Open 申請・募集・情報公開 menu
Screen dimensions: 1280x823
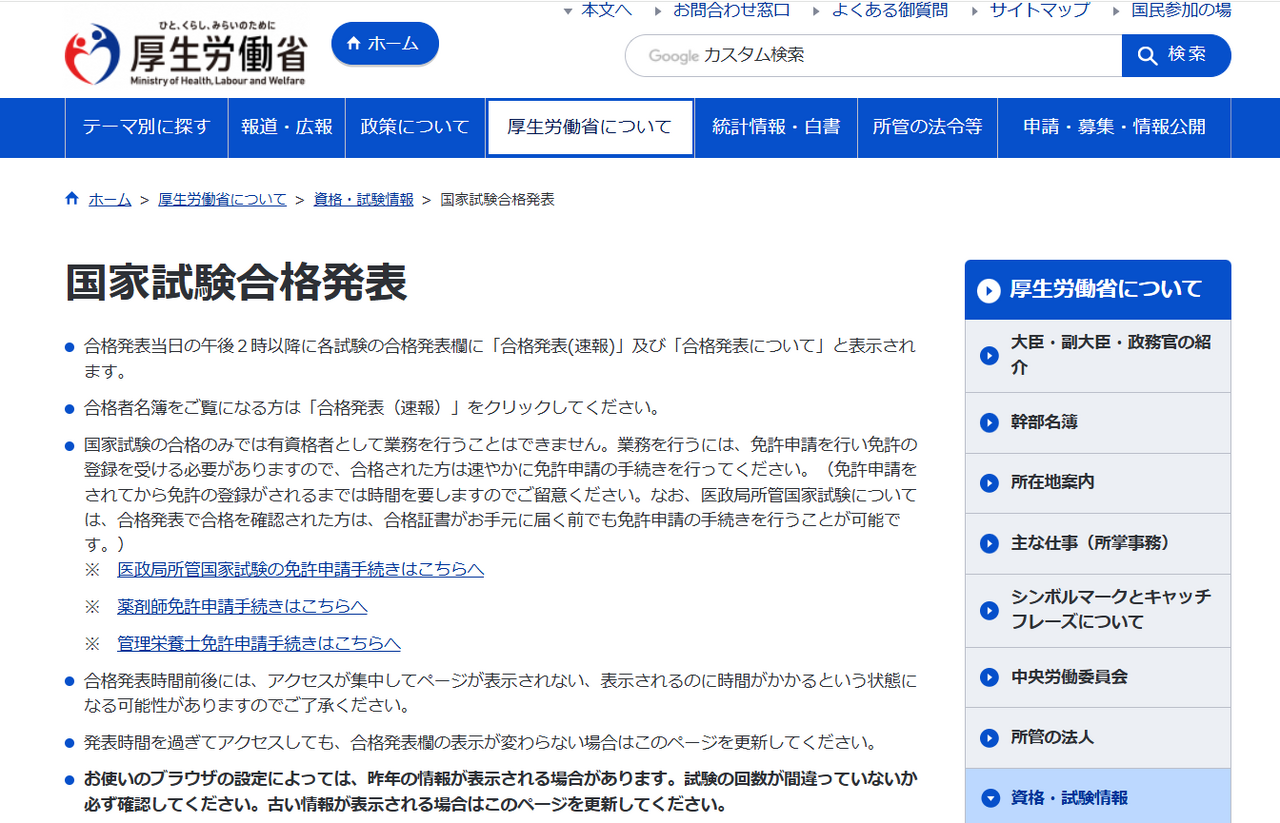pos(1113,127)
